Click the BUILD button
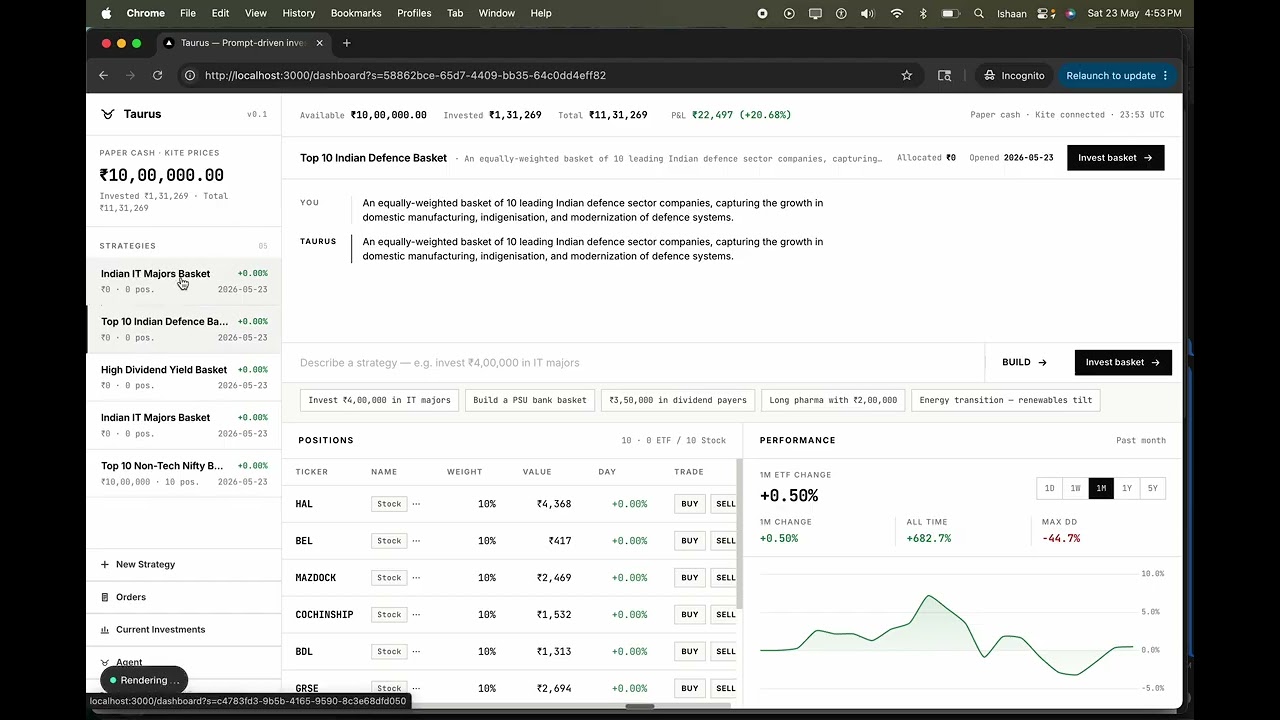 pyautogui.click(x=1024, y=363)
